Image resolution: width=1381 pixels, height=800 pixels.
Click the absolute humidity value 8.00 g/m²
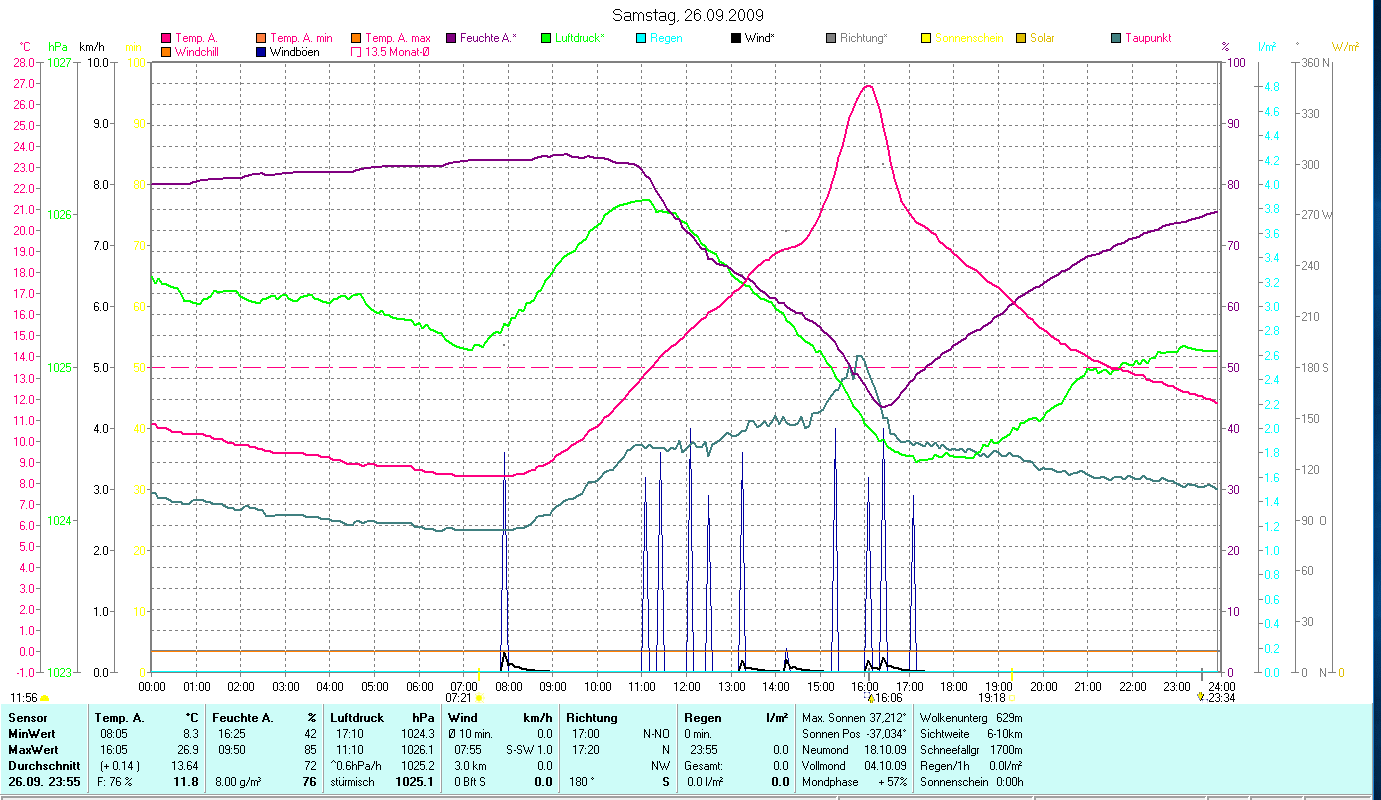[x=237, y=782]
